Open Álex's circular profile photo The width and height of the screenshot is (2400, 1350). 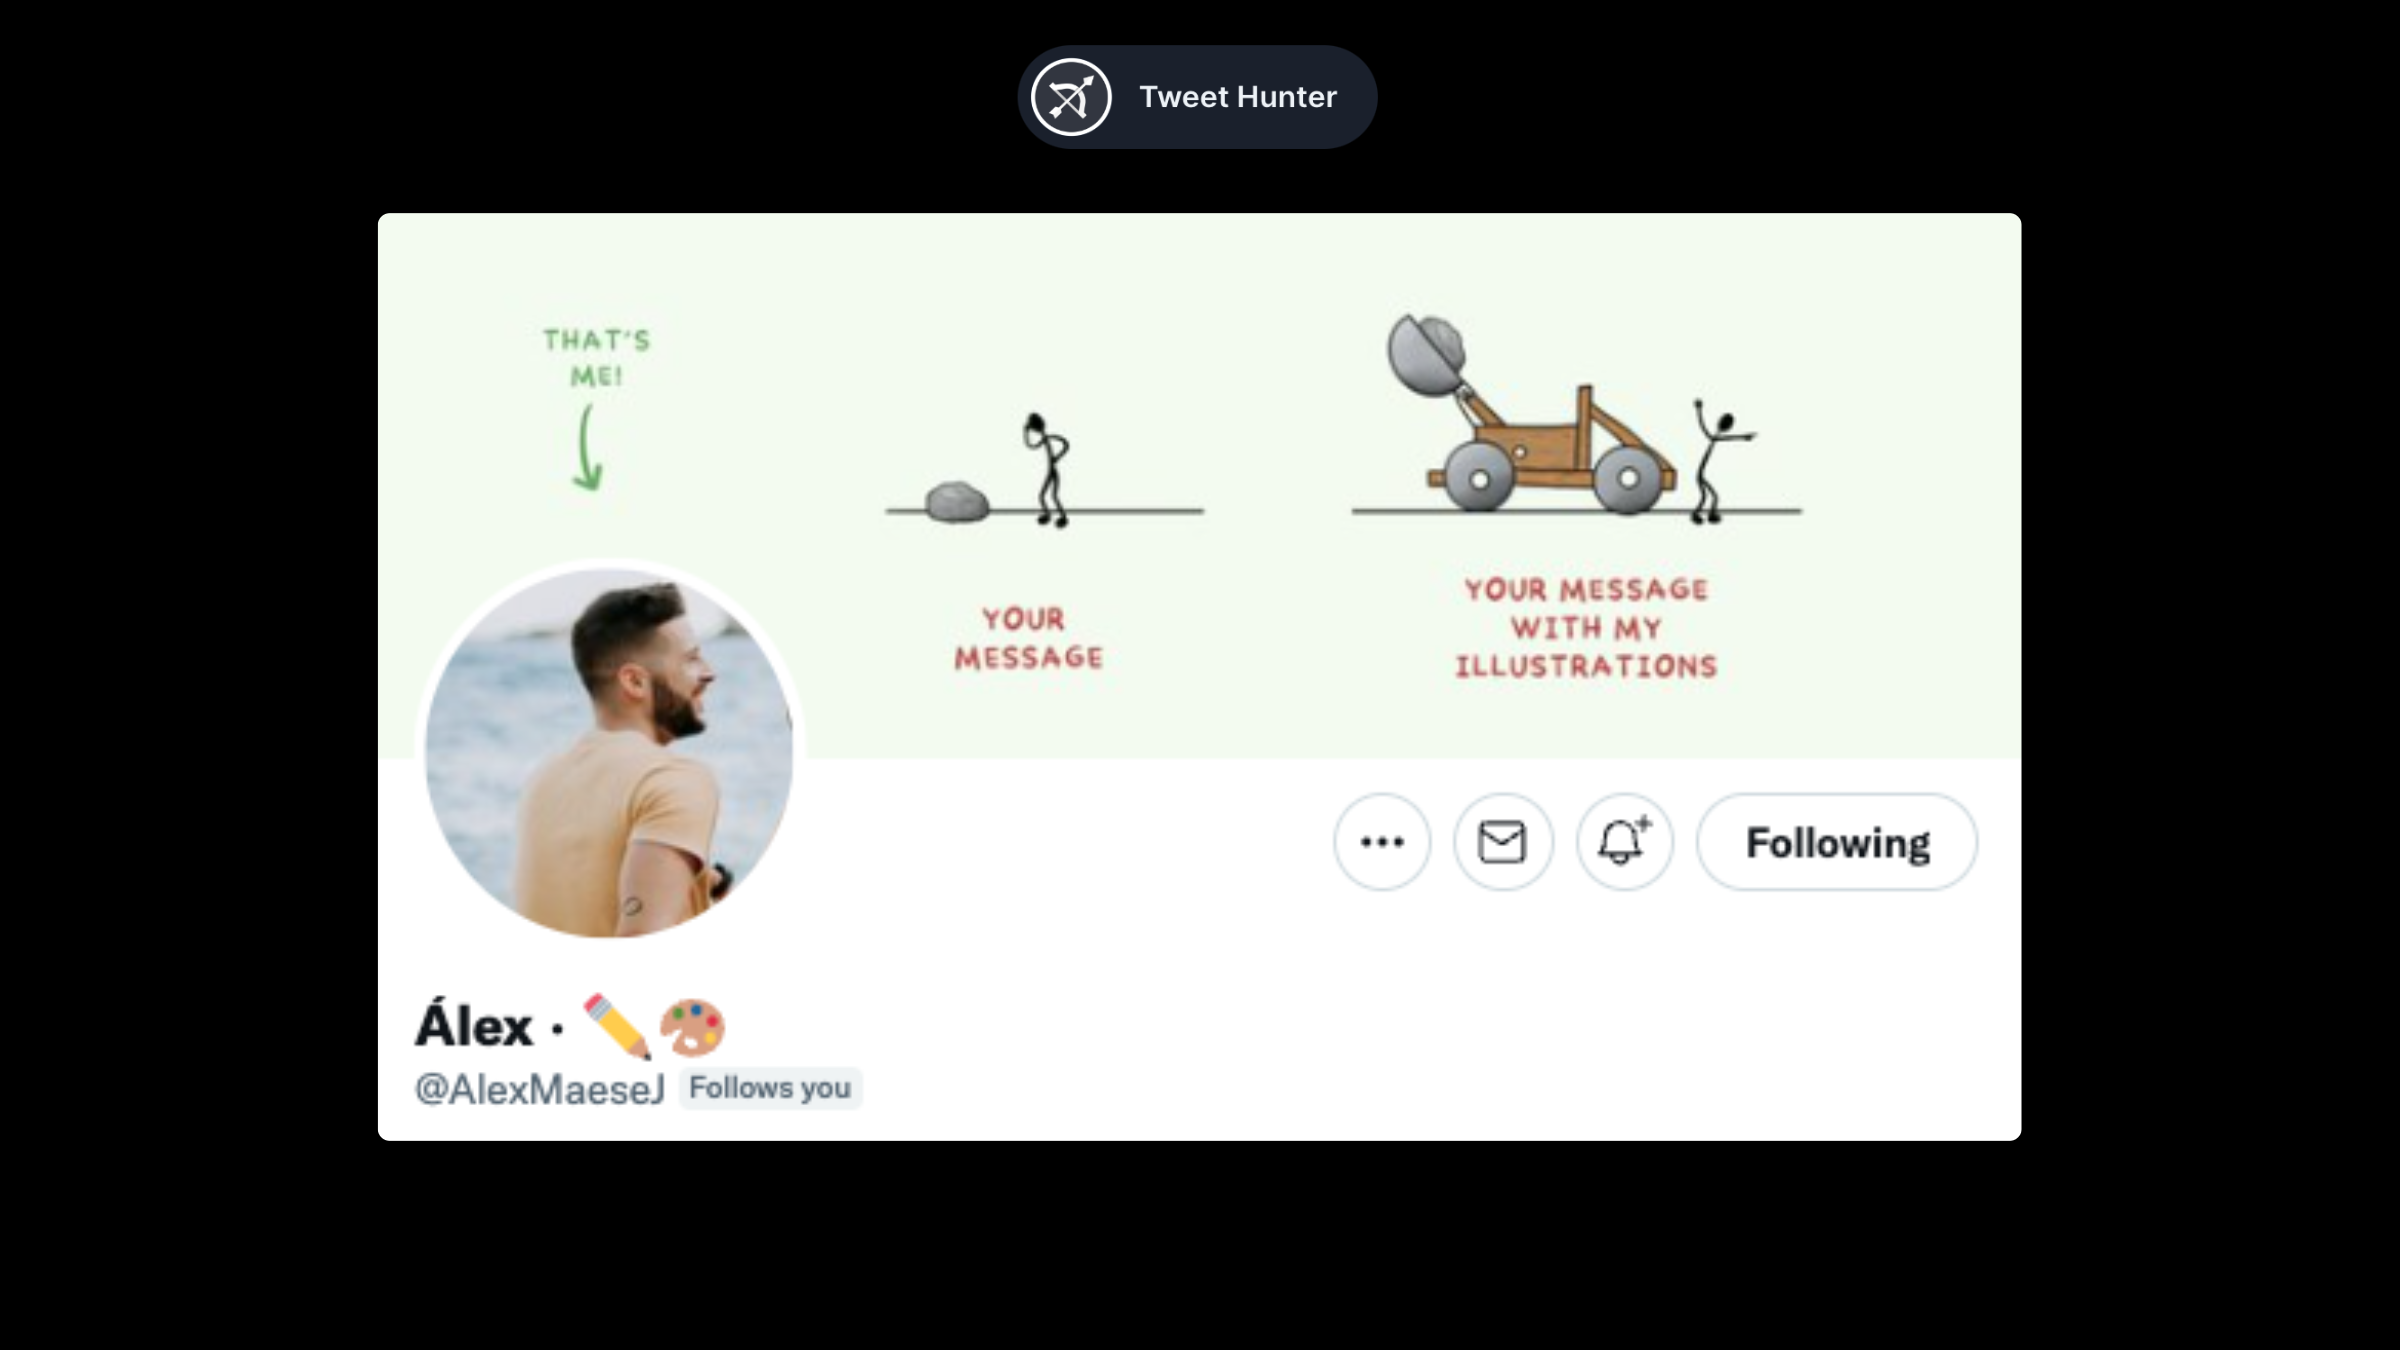(x=609, y=752)
